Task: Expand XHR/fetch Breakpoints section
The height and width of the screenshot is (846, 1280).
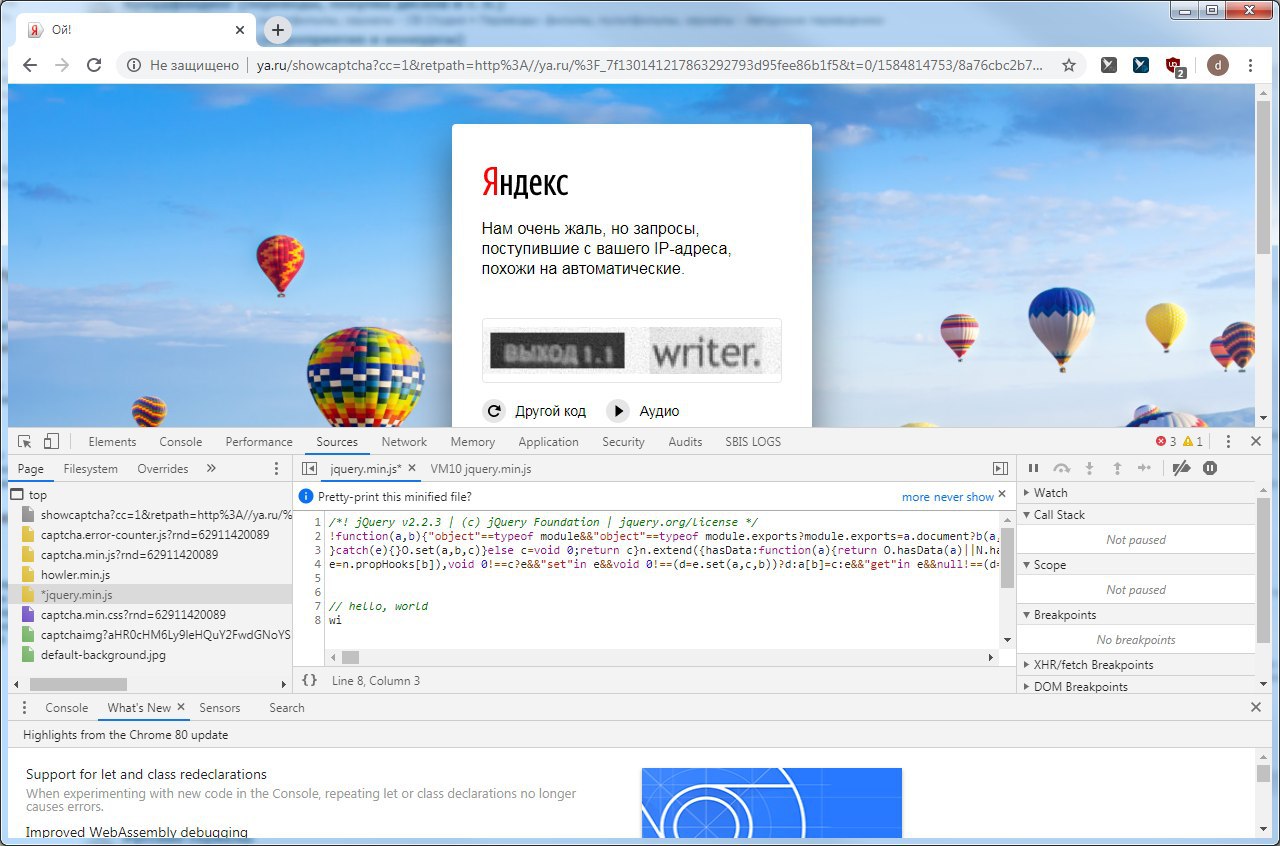Action: coord(1137,664)
